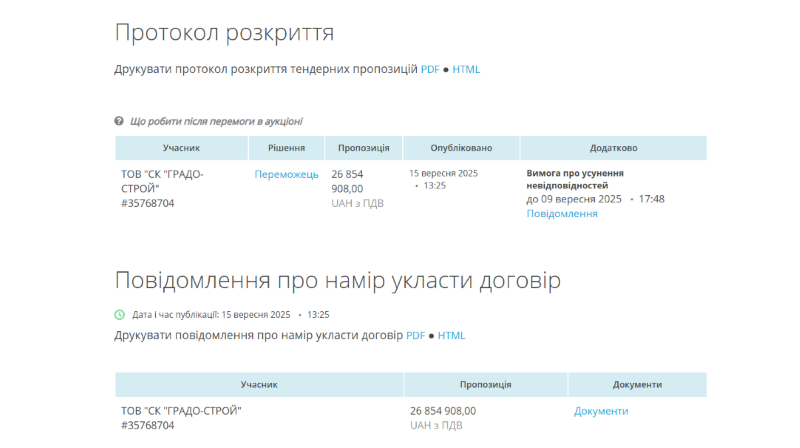Viewport: 800px width, 448px height.
Task: Expand 'Що робити після перемоги в аукціоні'
Action: coord(216,122)
